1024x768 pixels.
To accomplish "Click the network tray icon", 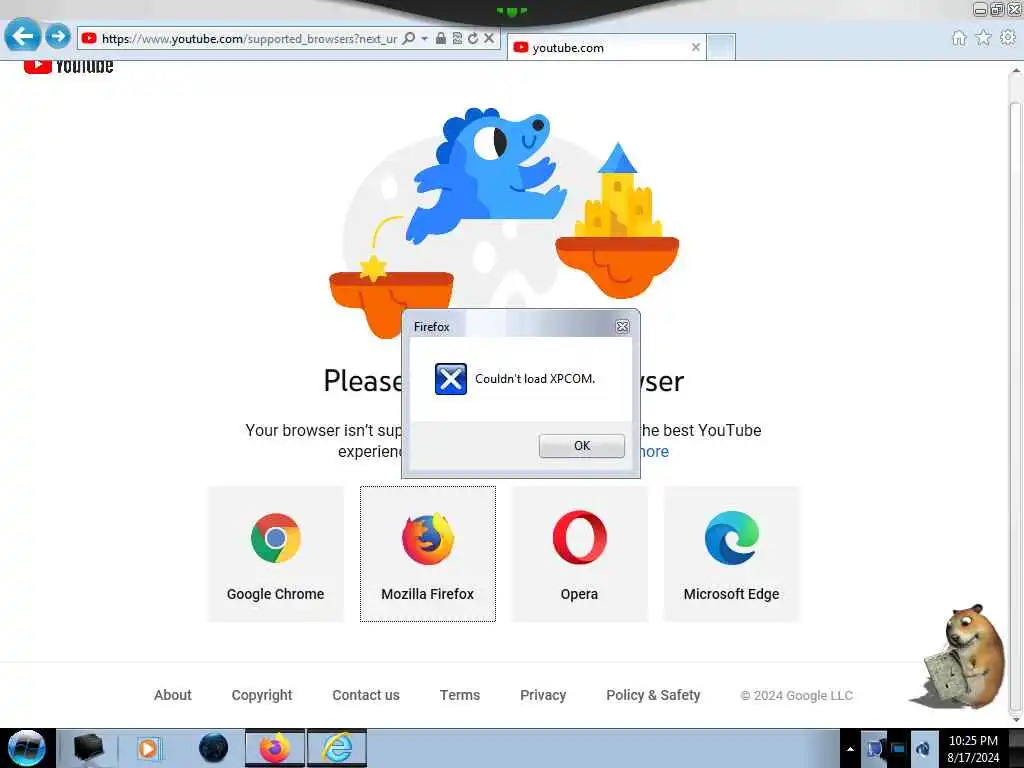I will coord(898,749).
